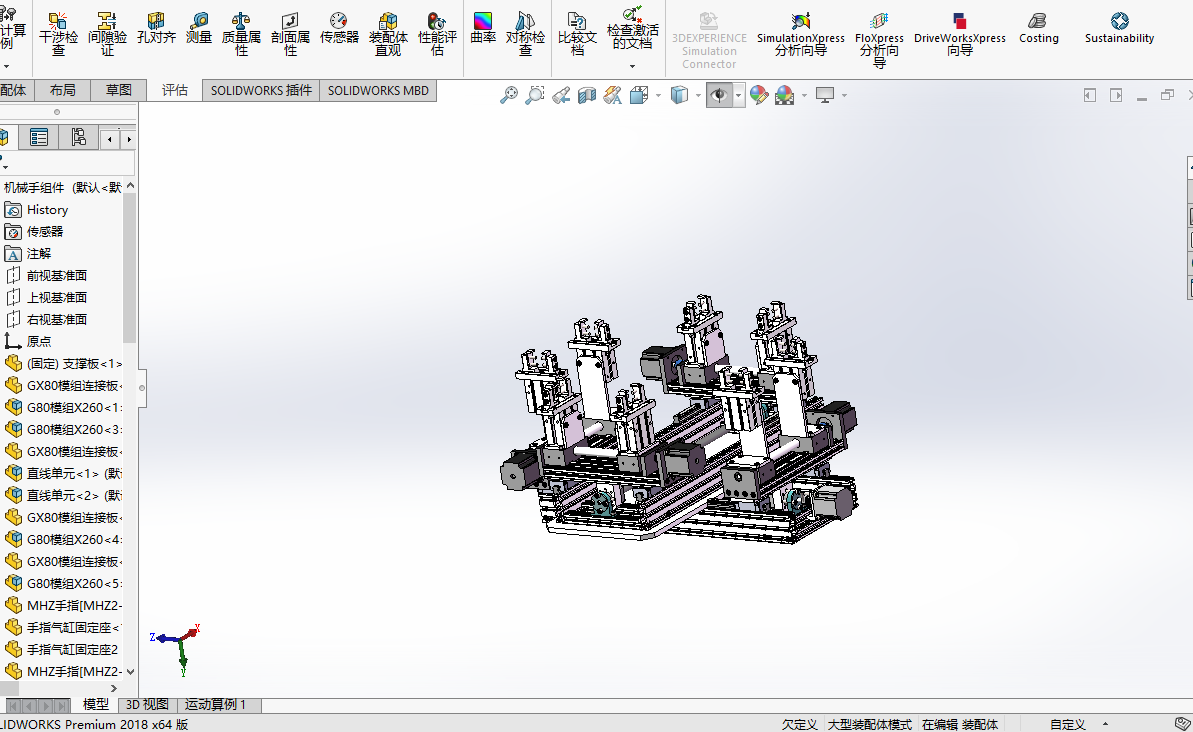
Task: Show 曲率 curvature display
Action: pos(483,28)
